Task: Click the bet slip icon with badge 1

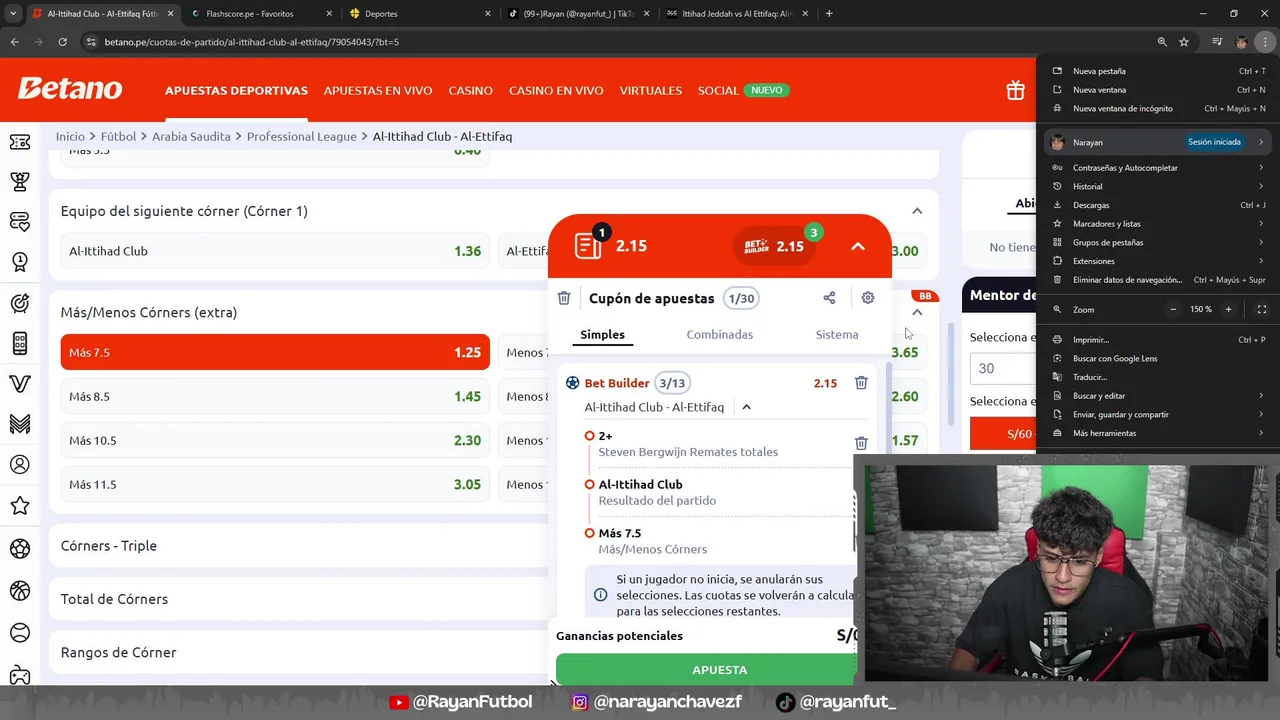Action: pyautogui.click(x=589, y=245)
